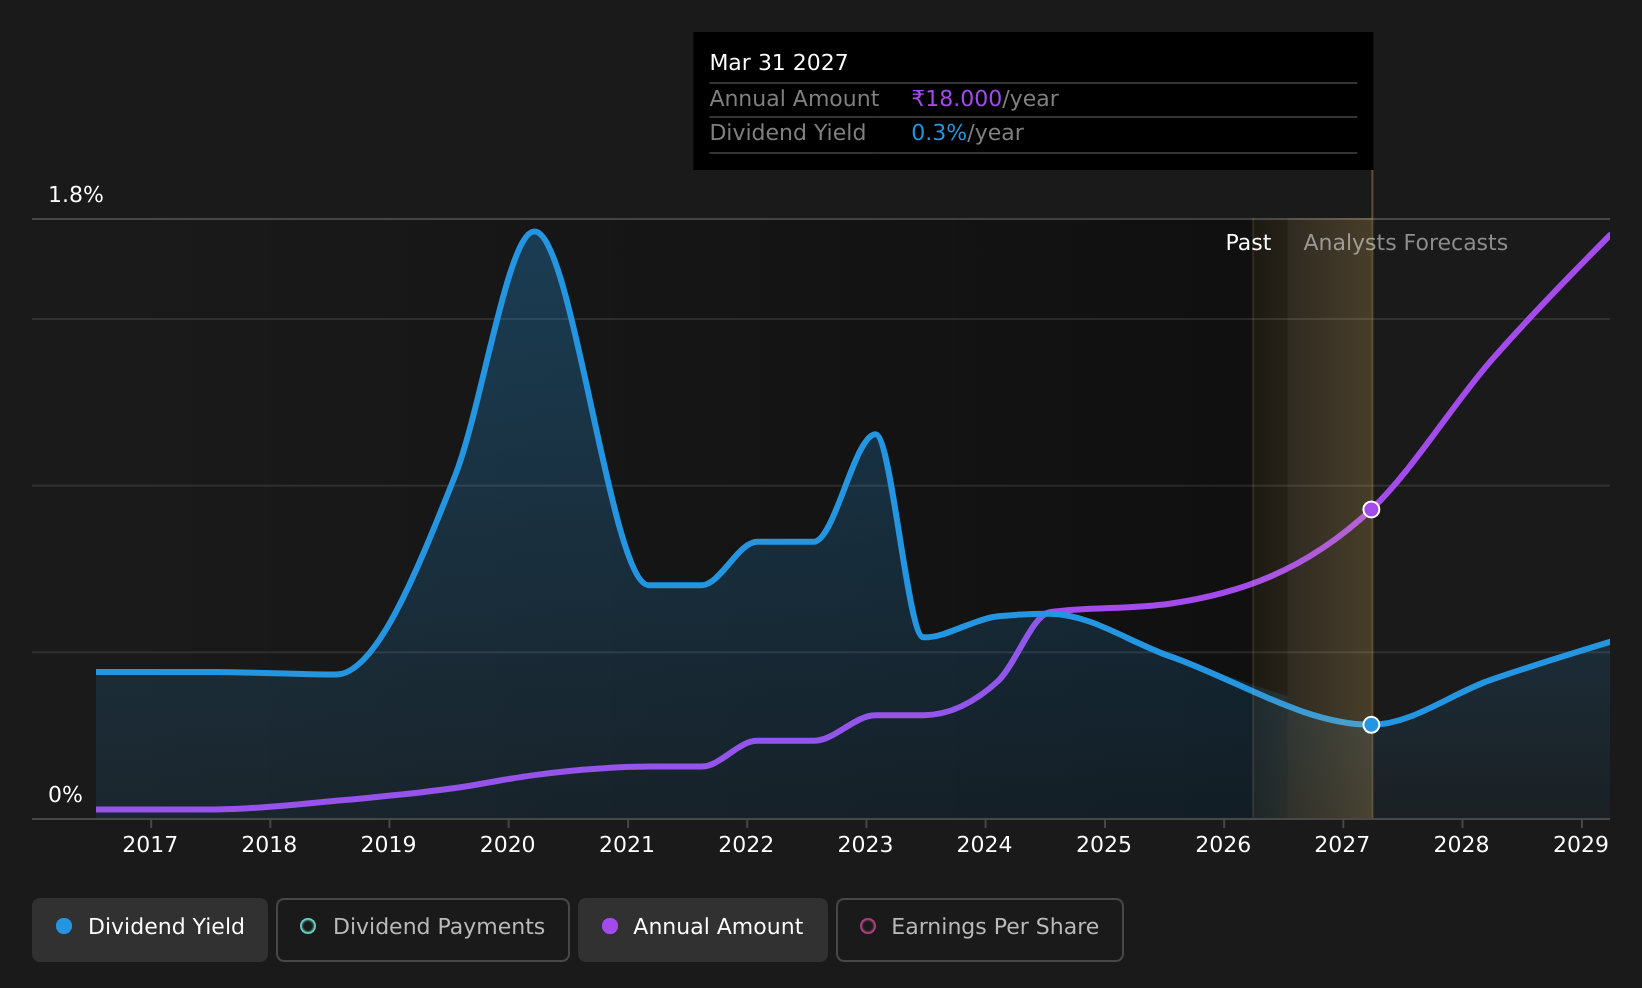Toggle the Dividend Yield legend series
Screen dimensions: 1642x988
pyautogui.click(x=150, y=929)
